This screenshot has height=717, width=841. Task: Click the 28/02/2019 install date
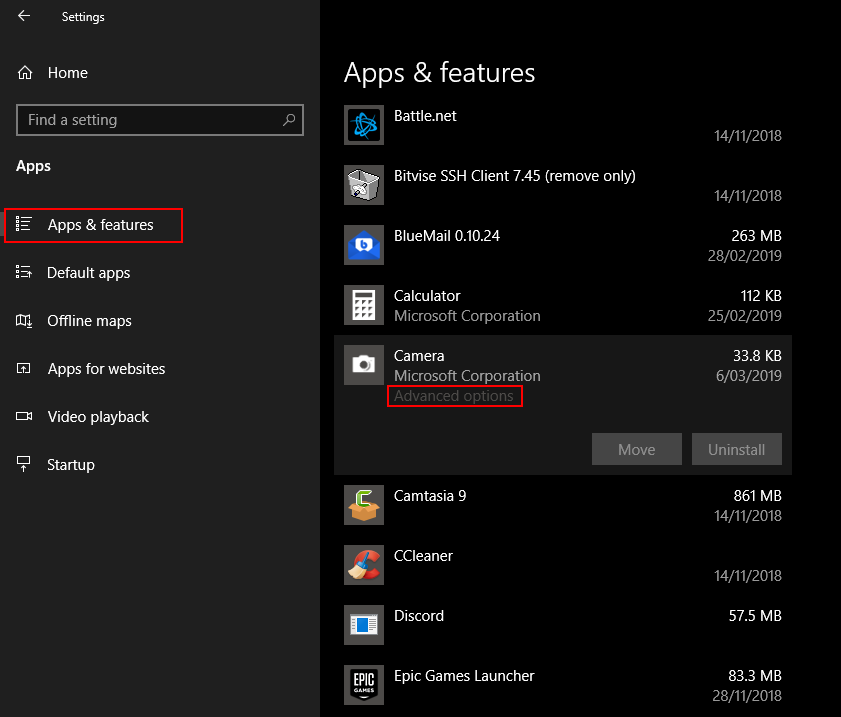(744, 256)
